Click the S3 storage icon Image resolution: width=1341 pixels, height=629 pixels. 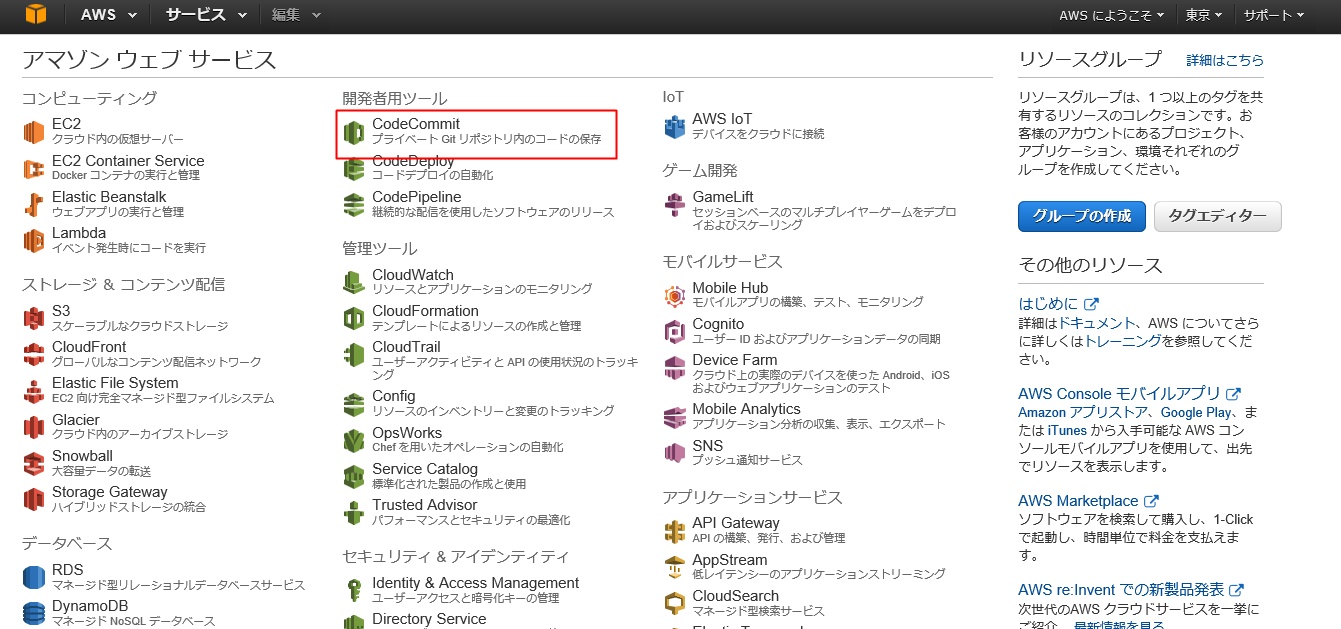[35, 318]
